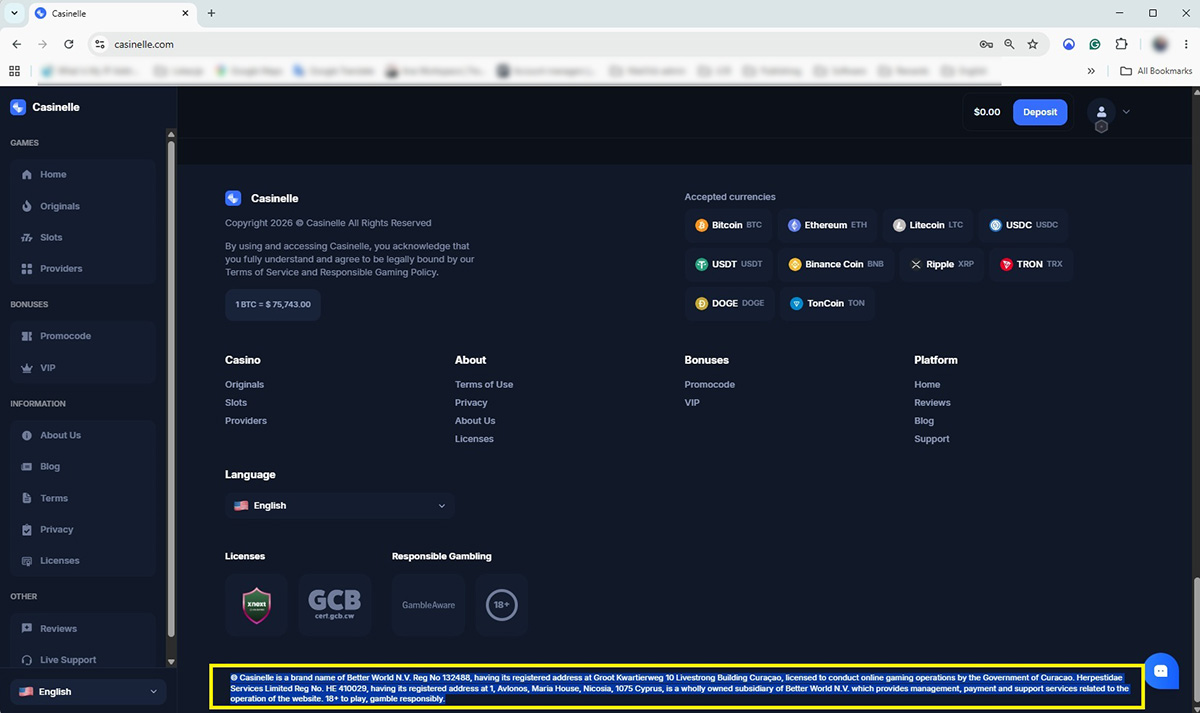
Task: Open the Providers link under Casino footer column
Action: tap(246, 421)
